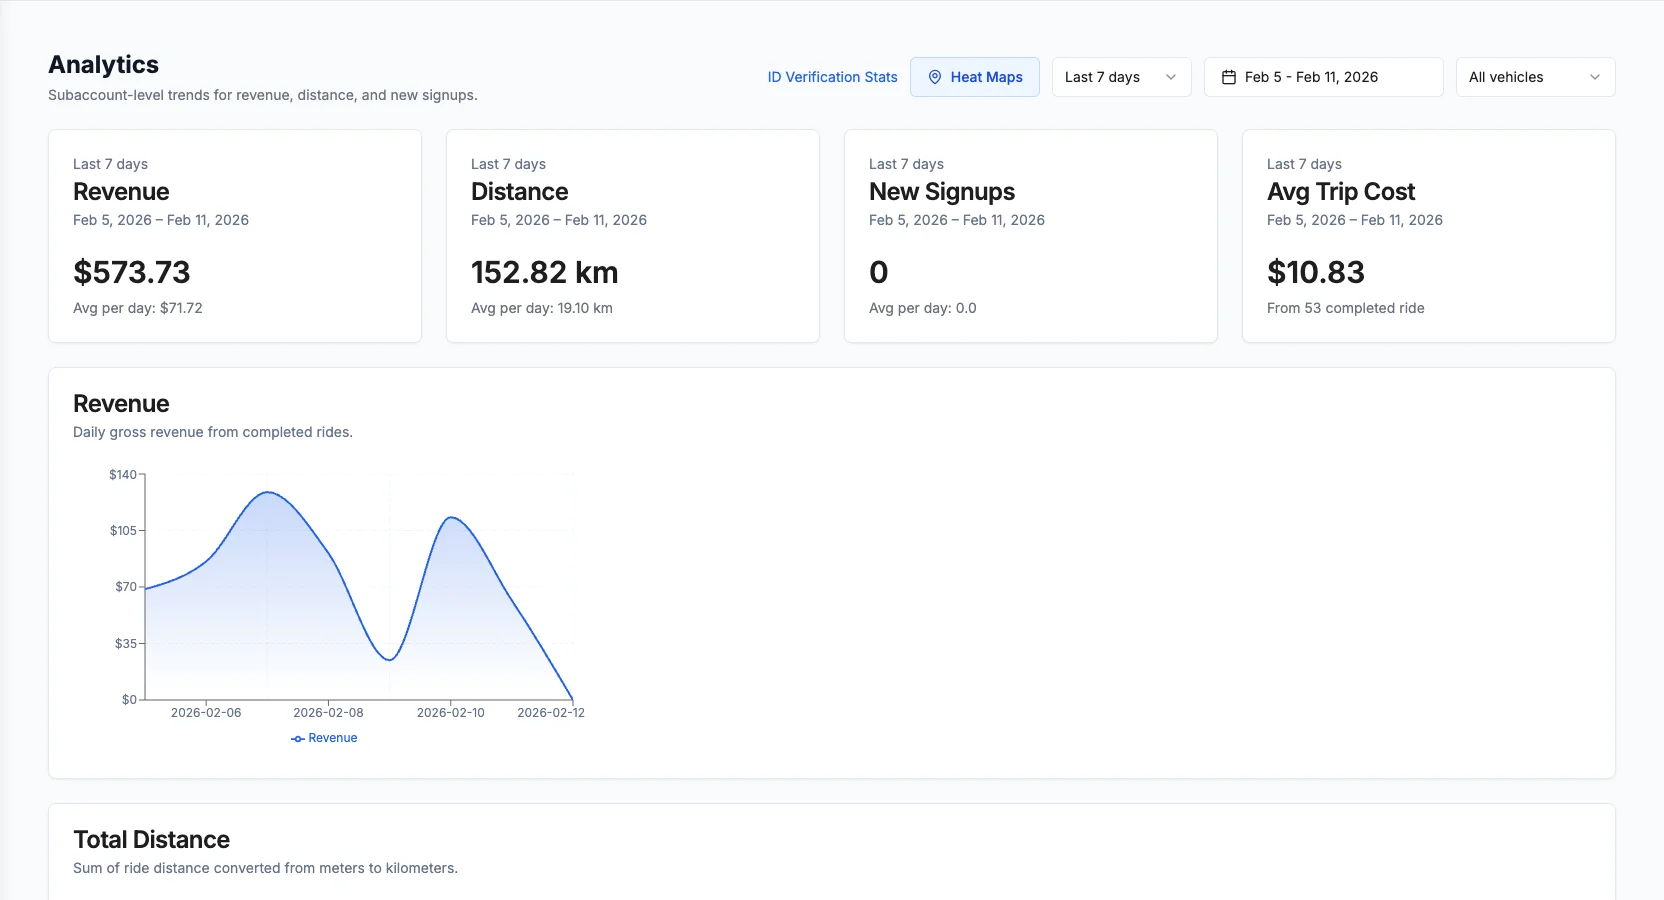Image resolution: width=1664 pixels, height=900 pixels.
Task: Expand the All vehicles dropdown chevron
Action: point(1595,77)
